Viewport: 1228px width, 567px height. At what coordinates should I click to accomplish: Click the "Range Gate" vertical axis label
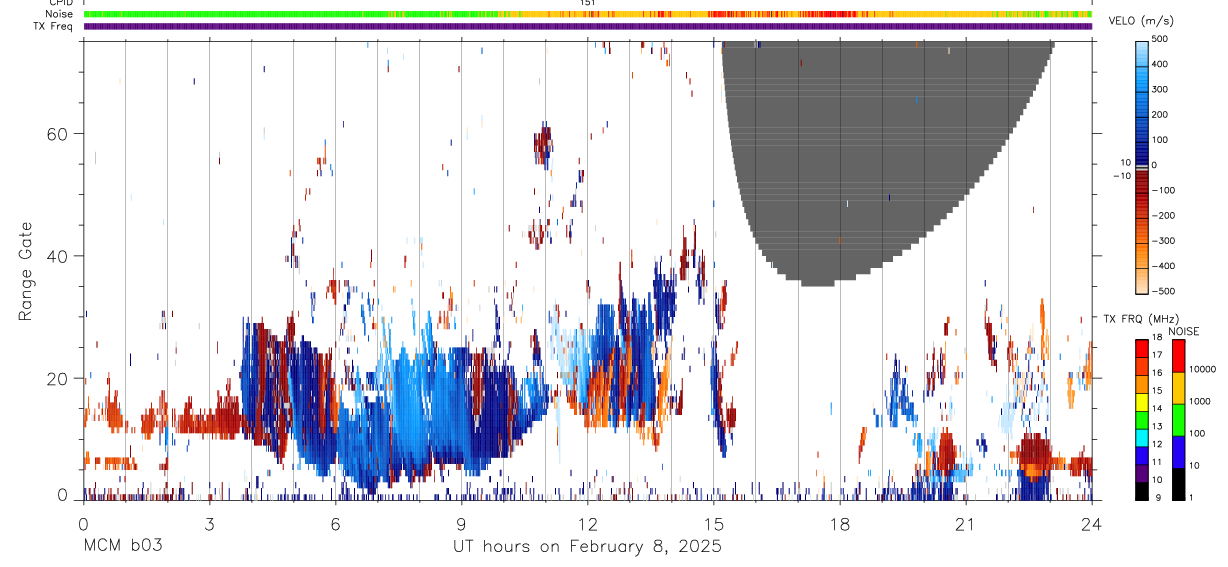pos(25,272)
